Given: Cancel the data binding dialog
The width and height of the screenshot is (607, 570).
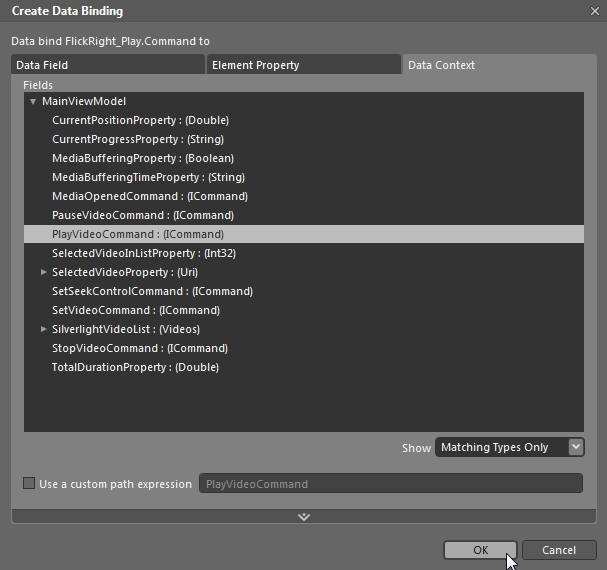Looking at the screenshot, I should 559,550.
